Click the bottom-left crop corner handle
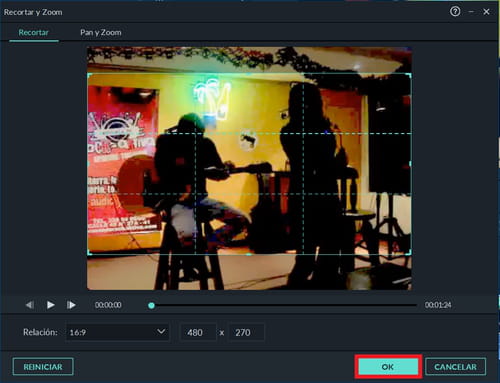This screenshot has width=500, height=383. (x=89, y=253)
